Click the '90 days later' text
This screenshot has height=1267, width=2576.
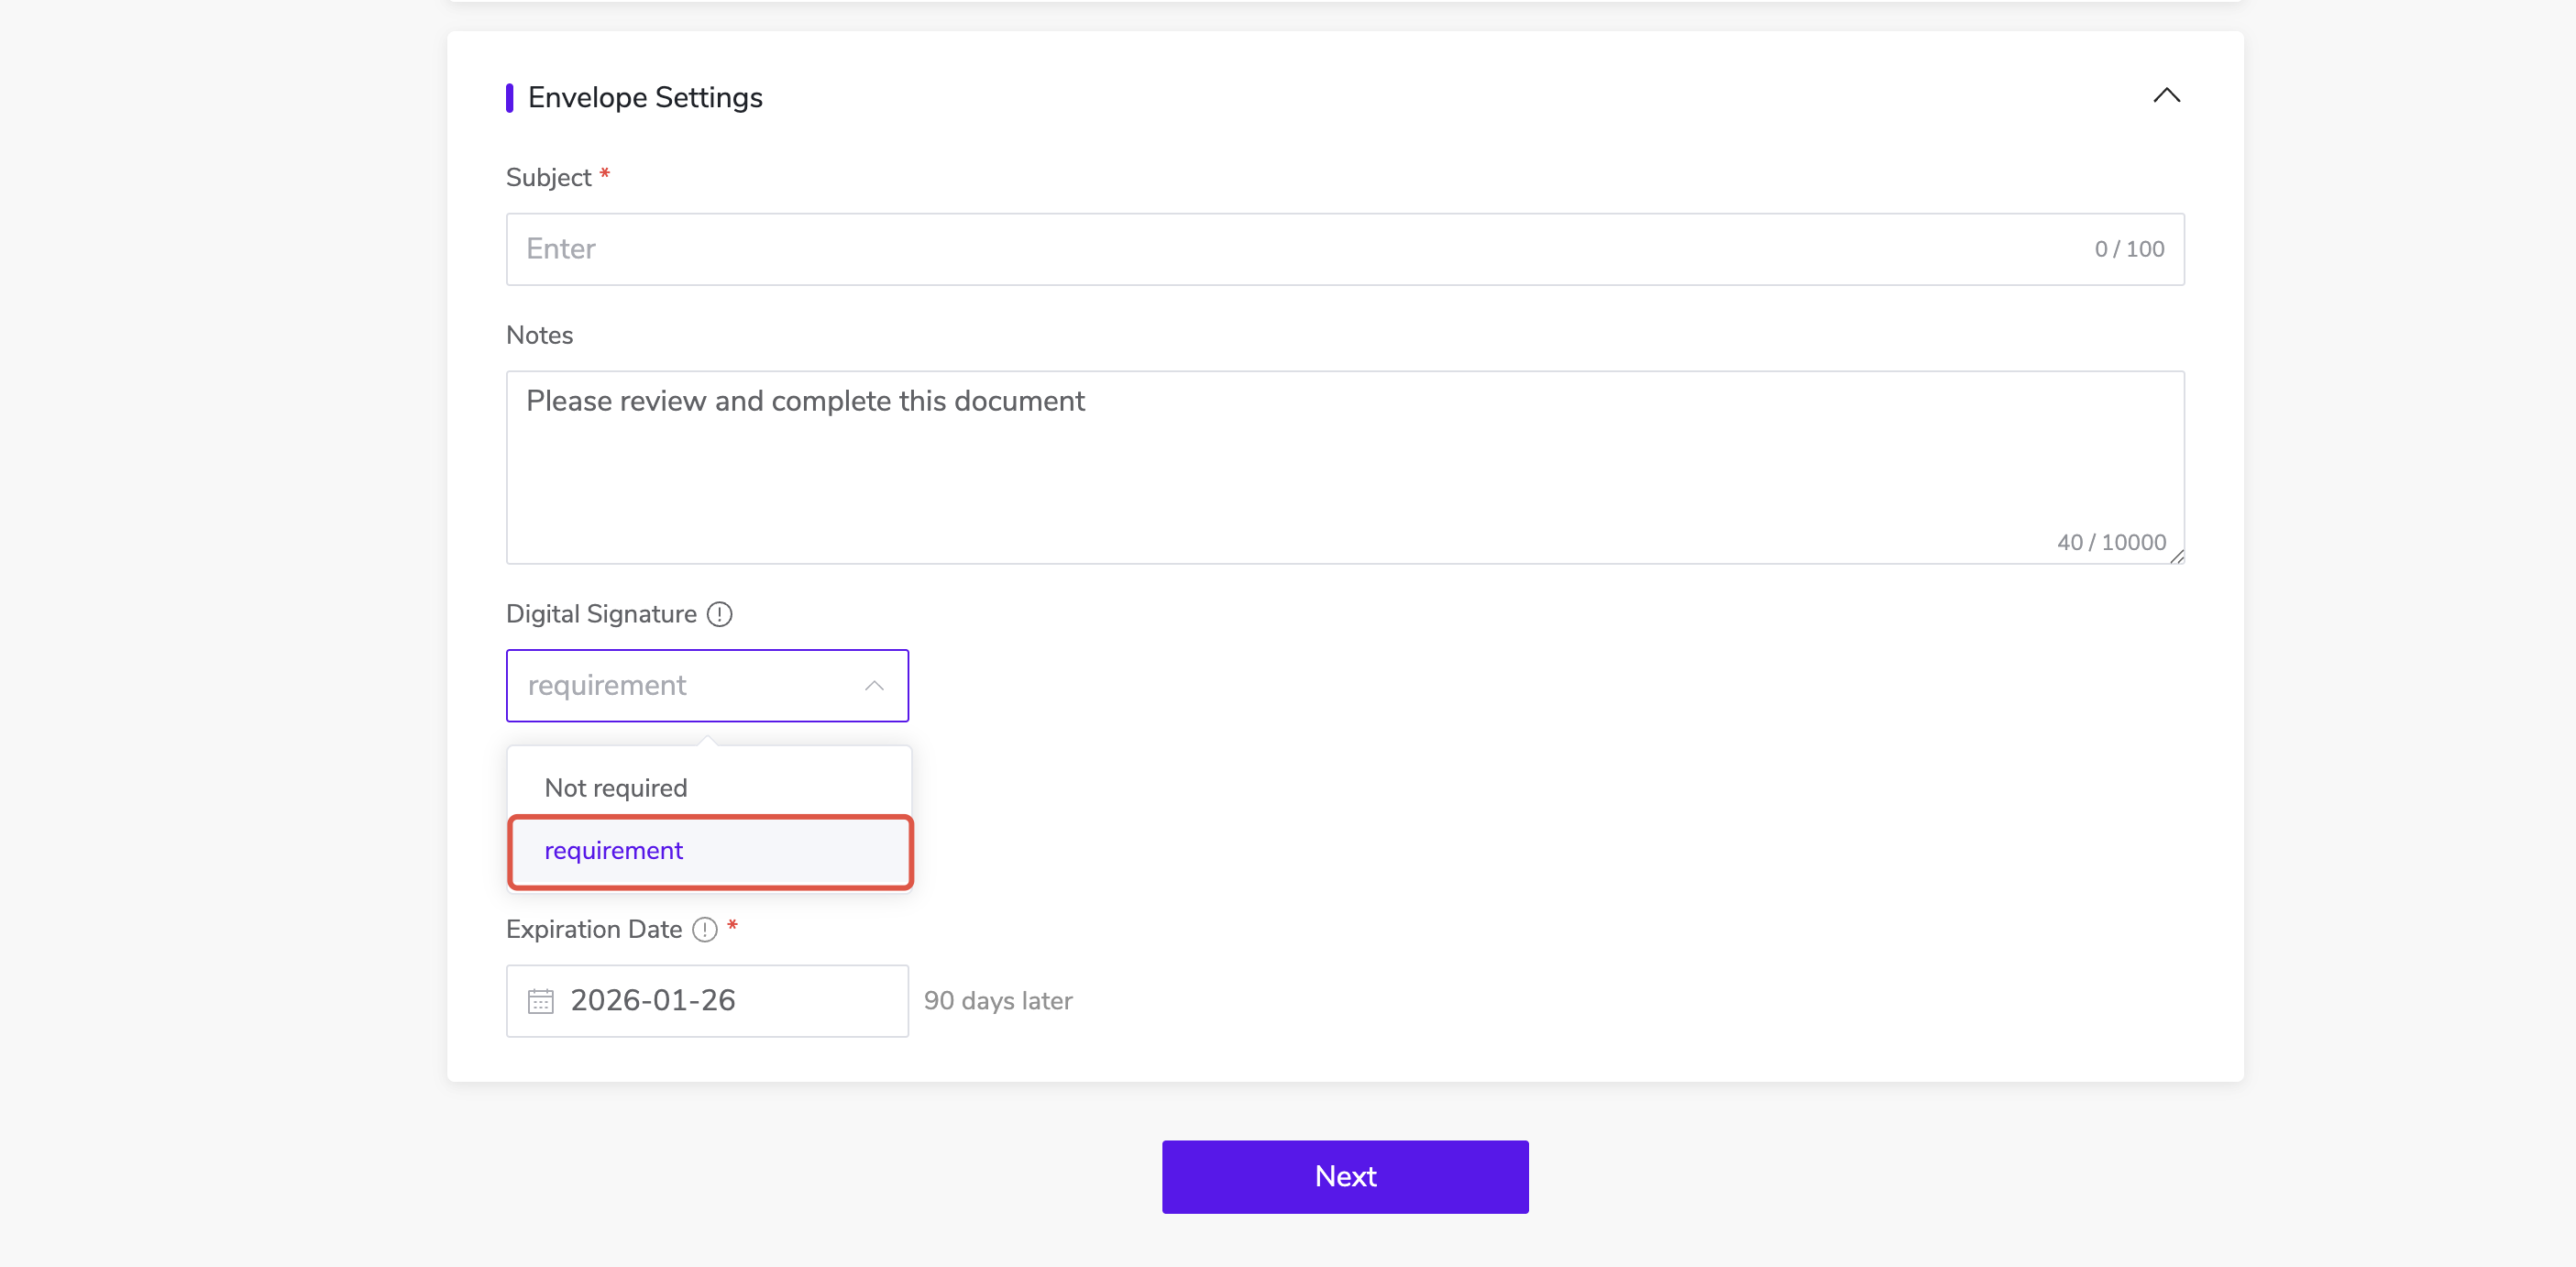tap(997, 1000)
